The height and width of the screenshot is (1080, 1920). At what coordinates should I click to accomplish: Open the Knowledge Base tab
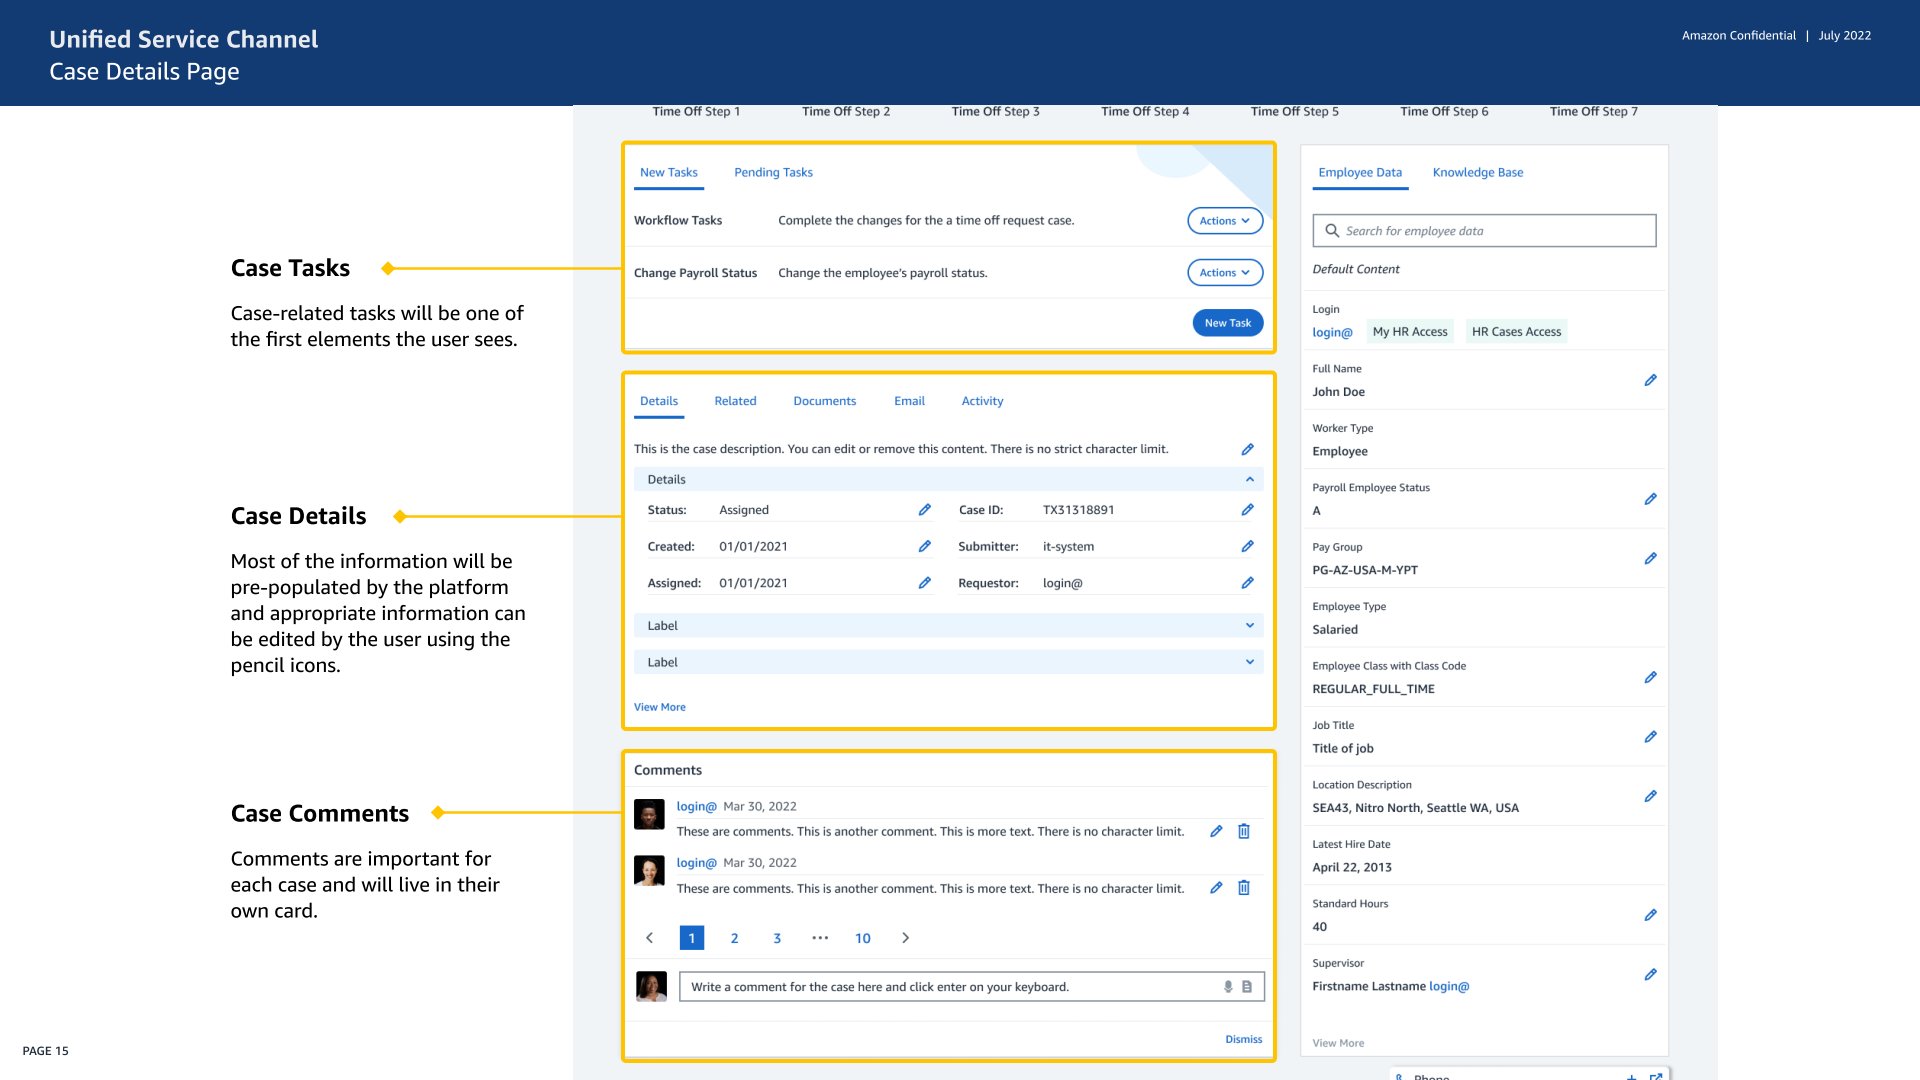click(x=1477, y=172)
